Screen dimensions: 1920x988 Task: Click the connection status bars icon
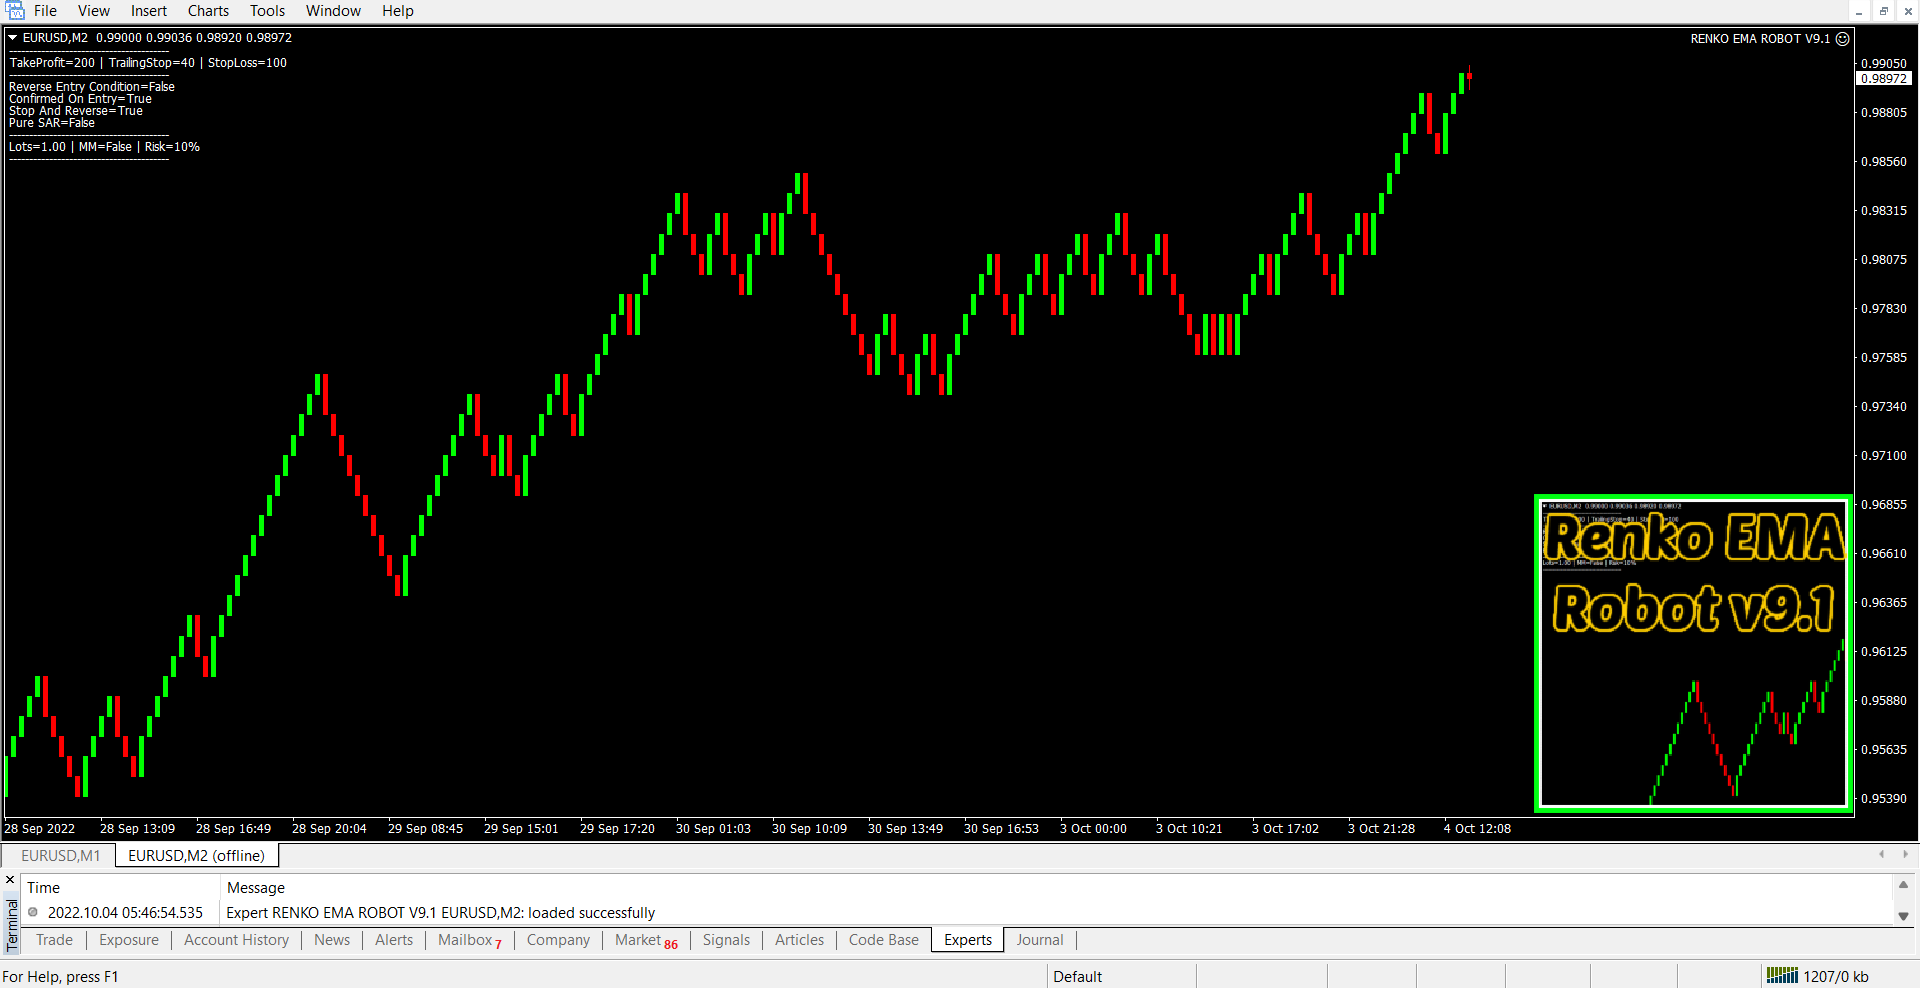point(1781,976)
